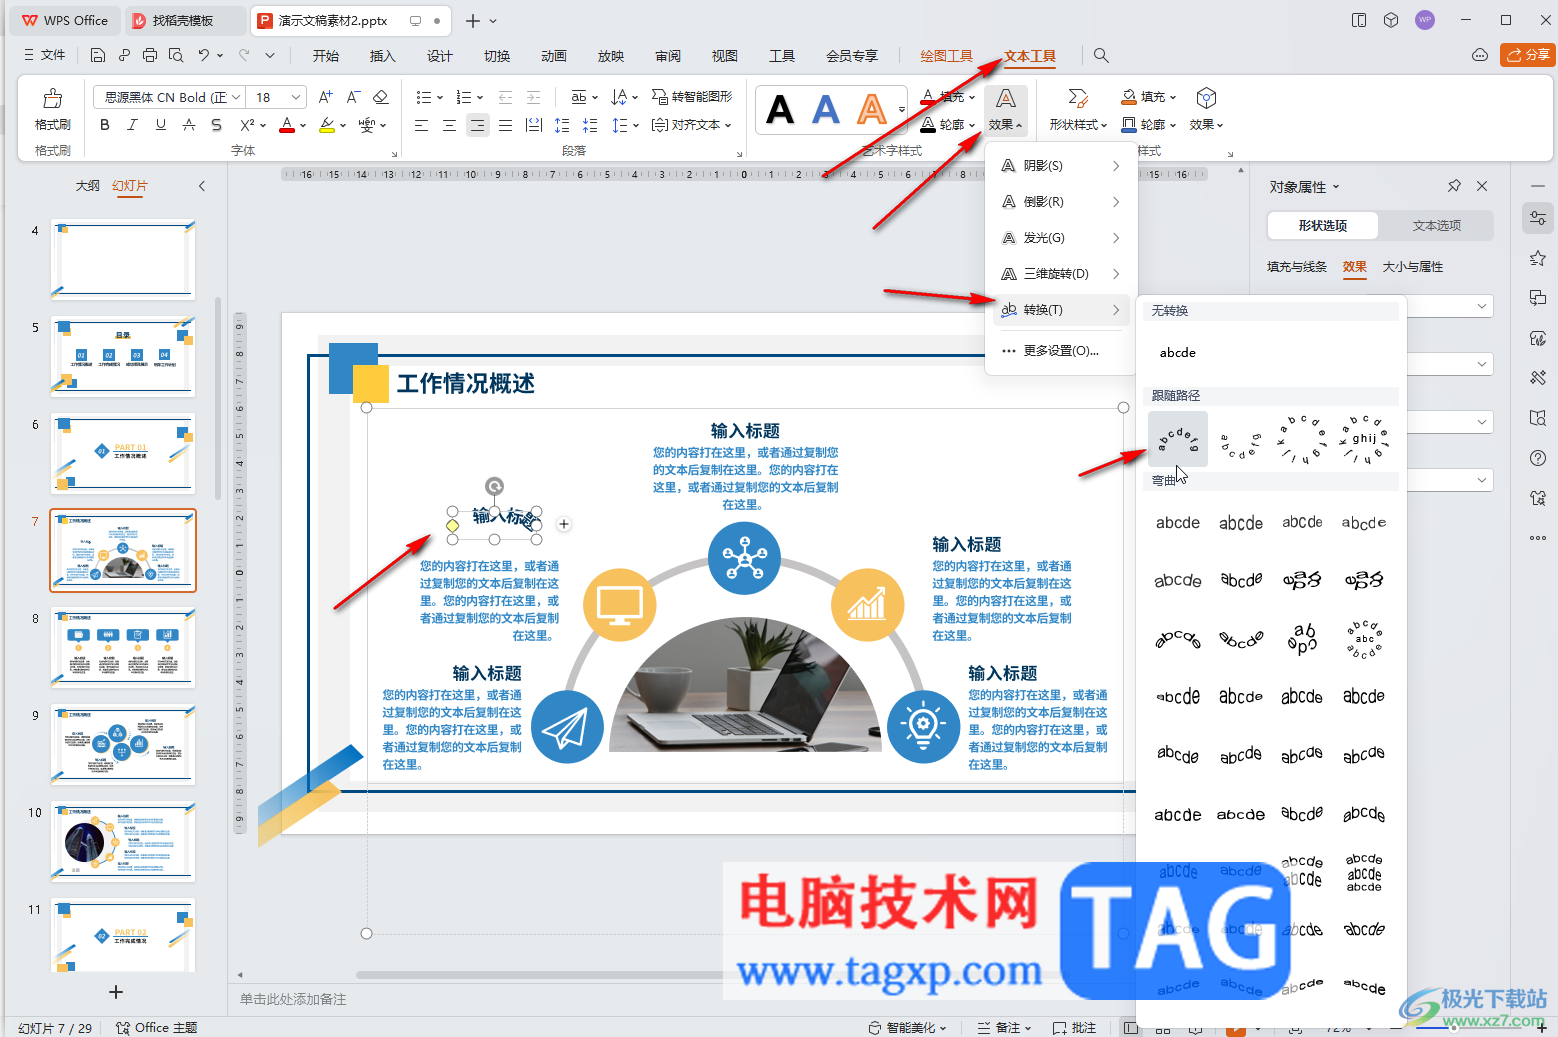This screenshot has width=1558, height=1037.
Task: Toggle the S-shaped Strikethrough button
Action: click(x=217, y=125)
